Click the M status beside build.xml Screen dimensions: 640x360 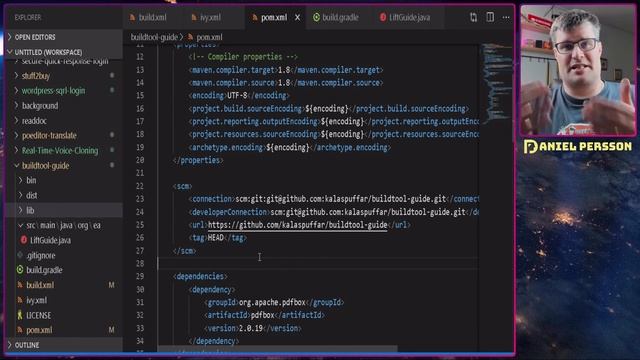point(111,285)
